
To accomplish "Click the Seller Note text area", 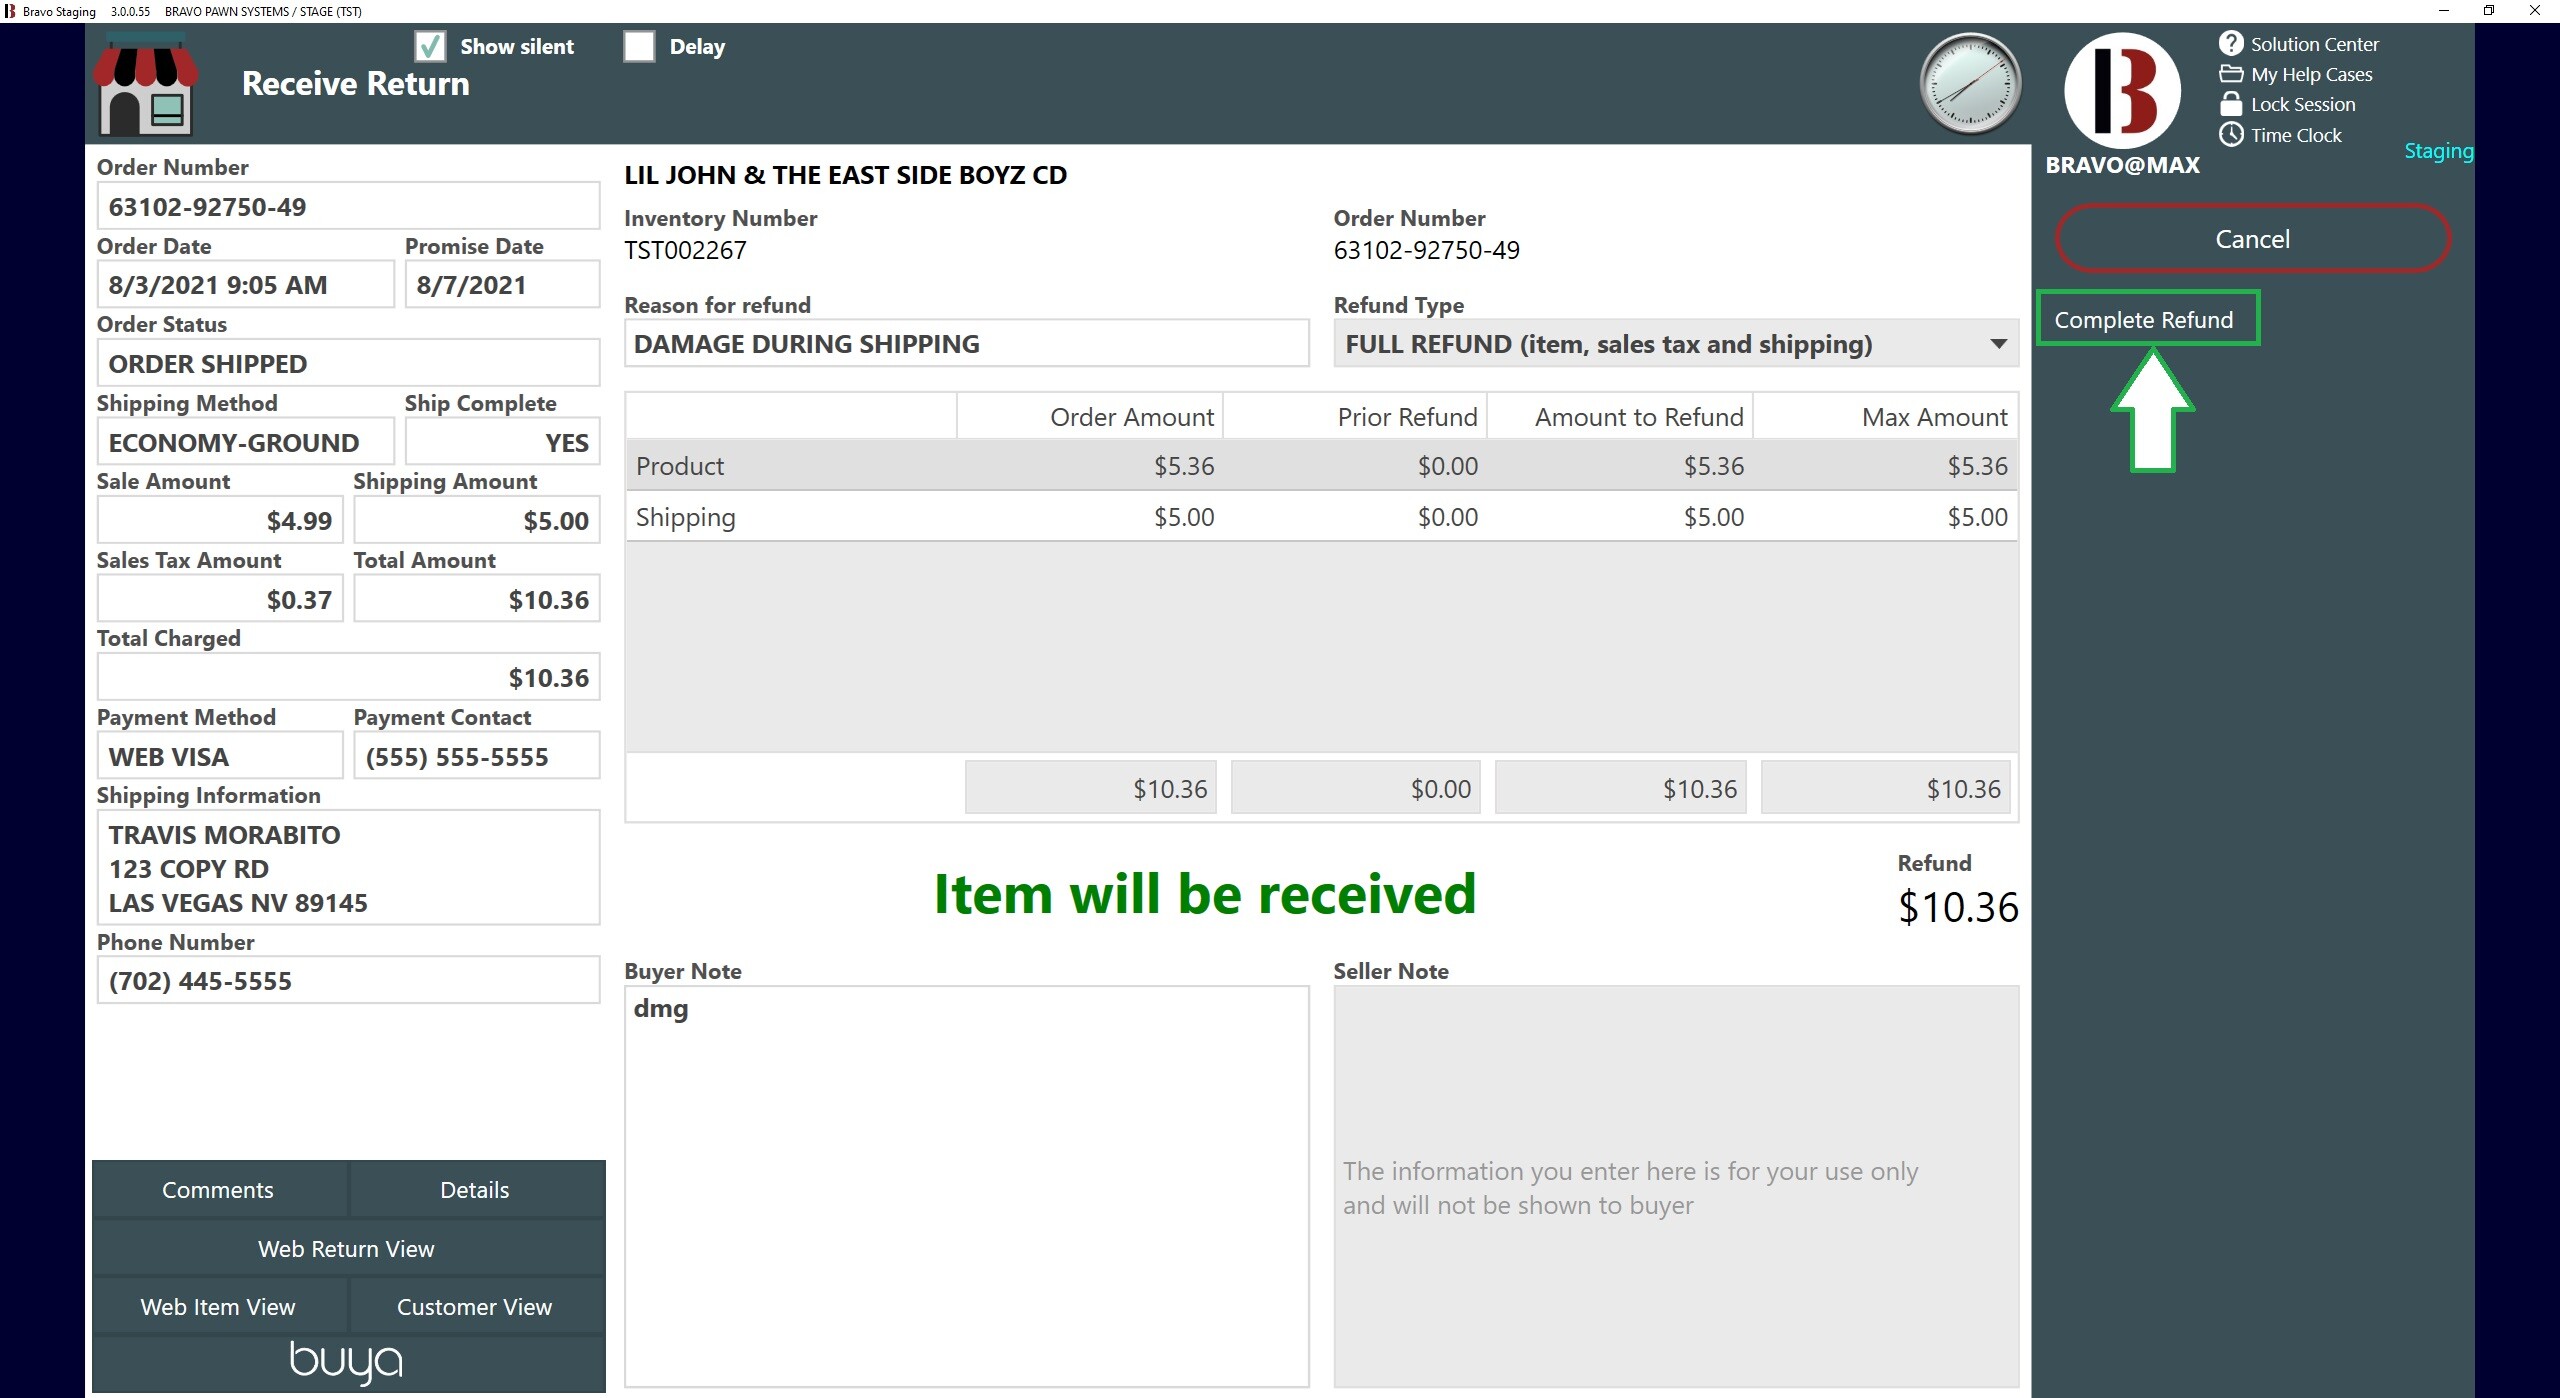I will (1676, 1186).
